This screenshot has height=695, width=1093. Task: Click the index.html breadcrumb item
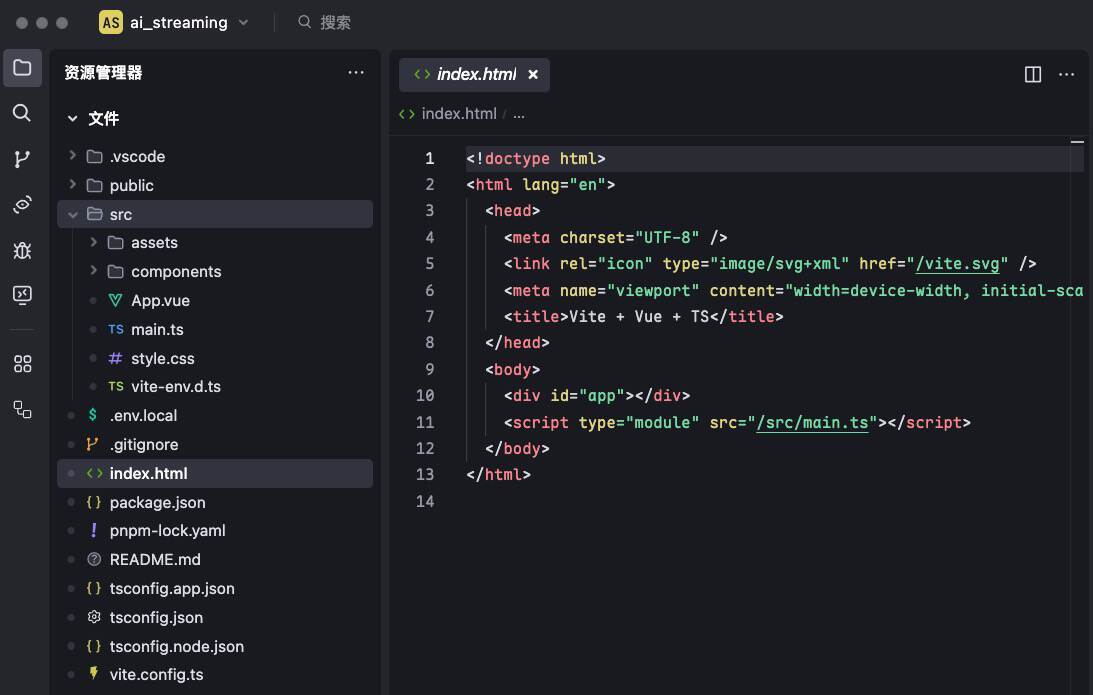click(x=458, y=113)
